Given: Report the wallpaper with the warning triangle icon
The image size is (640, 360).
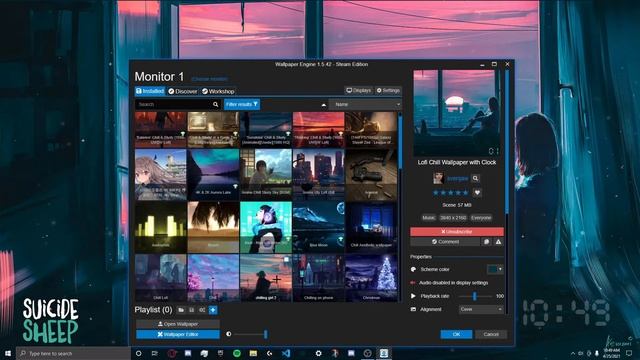Looking at the screenshot, I should (498, 242).
